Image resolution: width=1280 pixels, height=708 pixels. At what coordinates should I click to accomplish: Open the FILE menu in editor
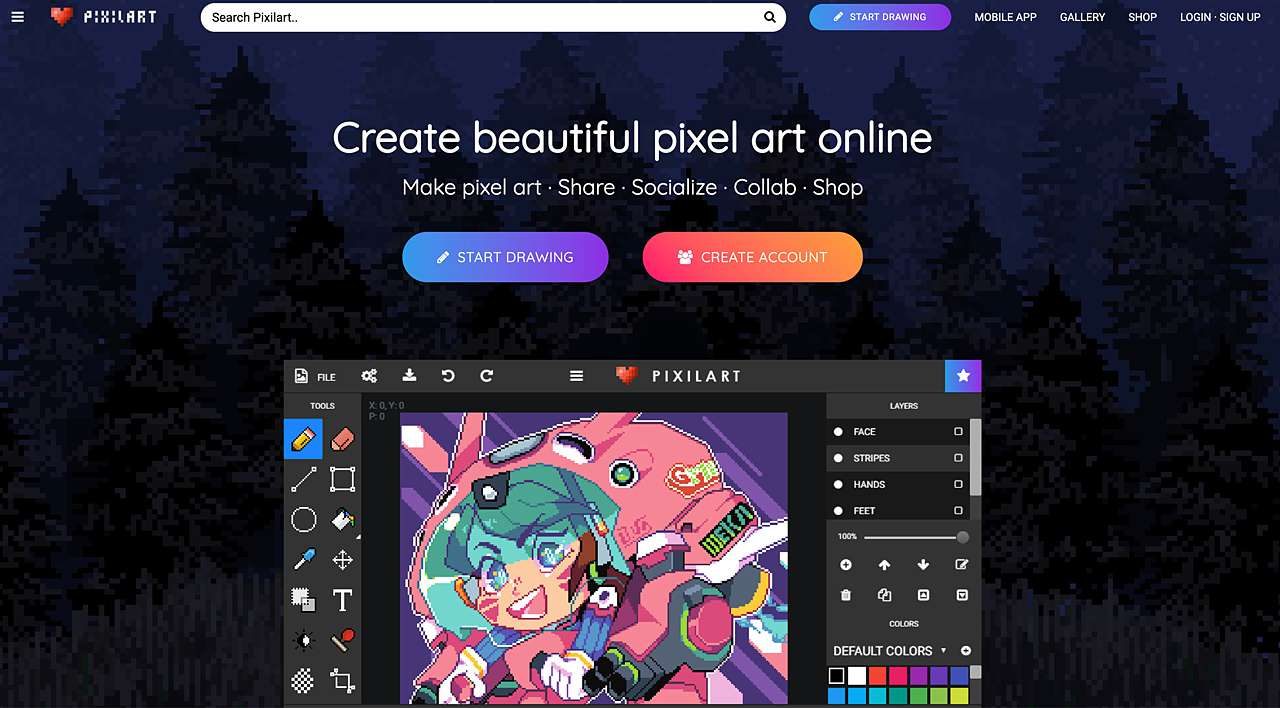click(316, 377)
